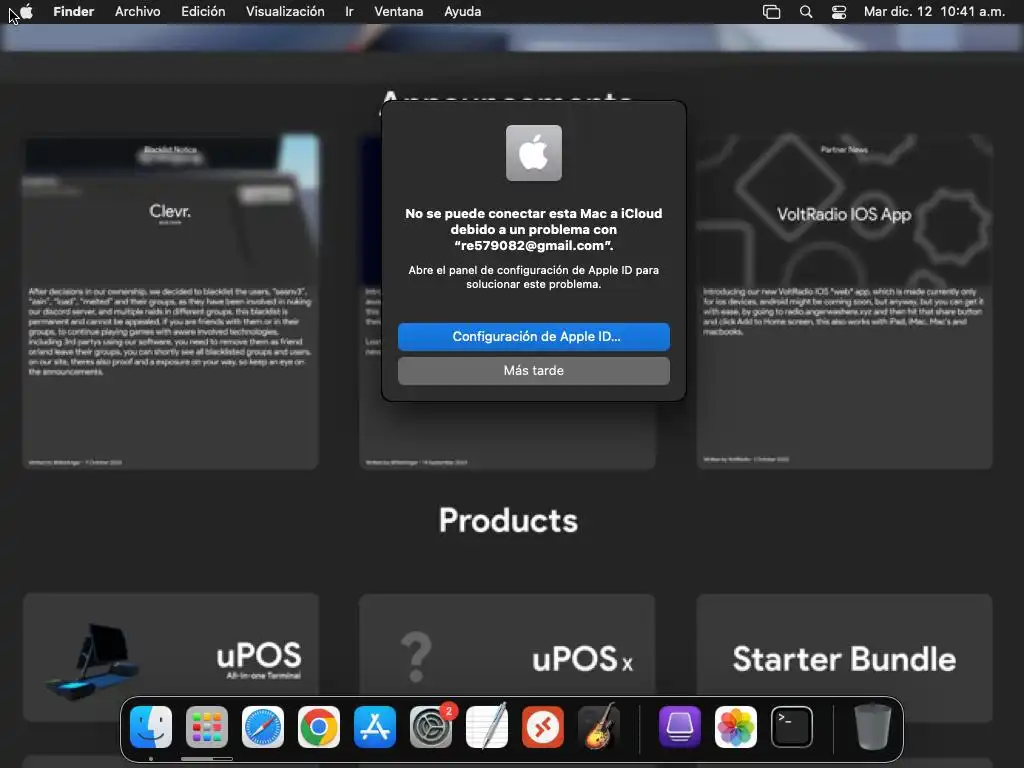
Task: Select the uPOS All-in-one Terminal product card
Action: (170, 657)
